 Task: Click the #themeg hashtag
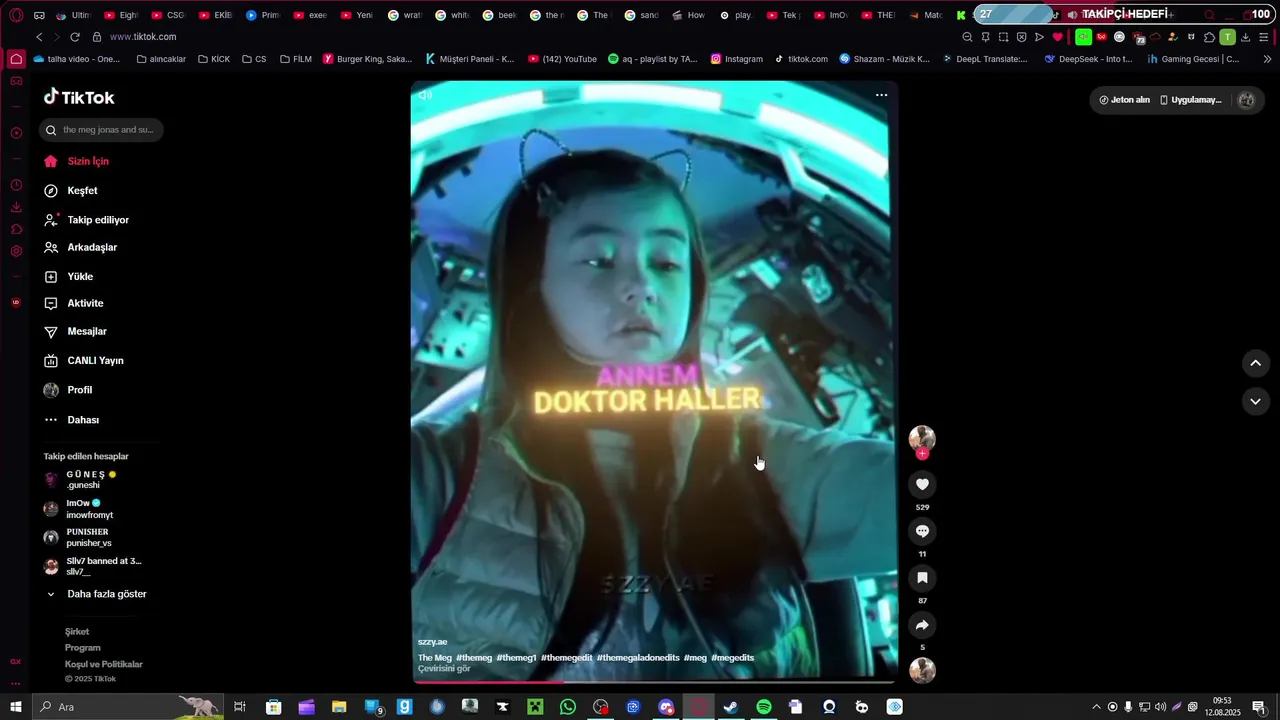tap(474, 658)
